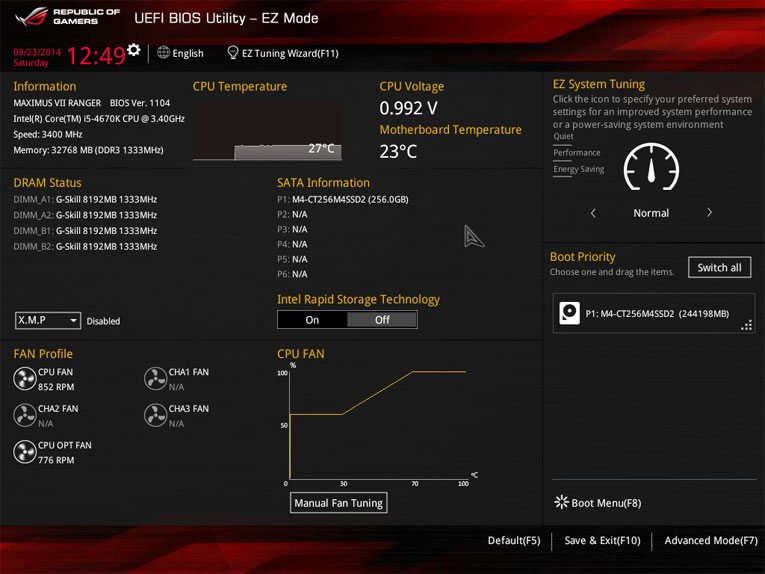Click the Republic of Gamers logo
This screenshot has height=574, width=765.
pyautogui.click(x=67, y=17)
